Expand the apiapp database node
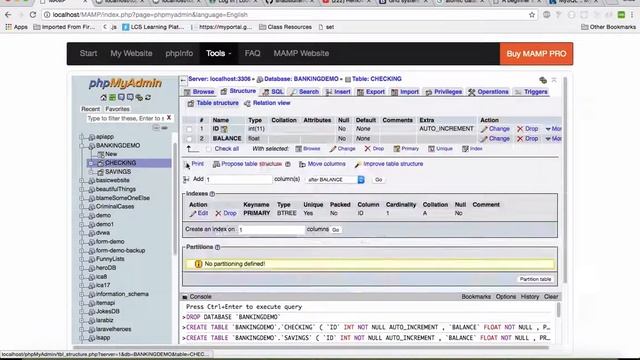 (82, 137)
